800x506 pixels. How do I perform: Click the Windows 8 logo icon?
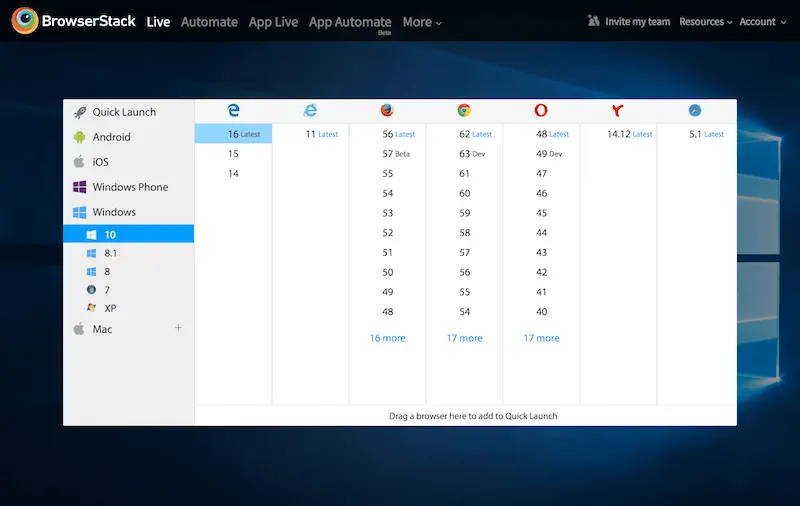[91, 271]
